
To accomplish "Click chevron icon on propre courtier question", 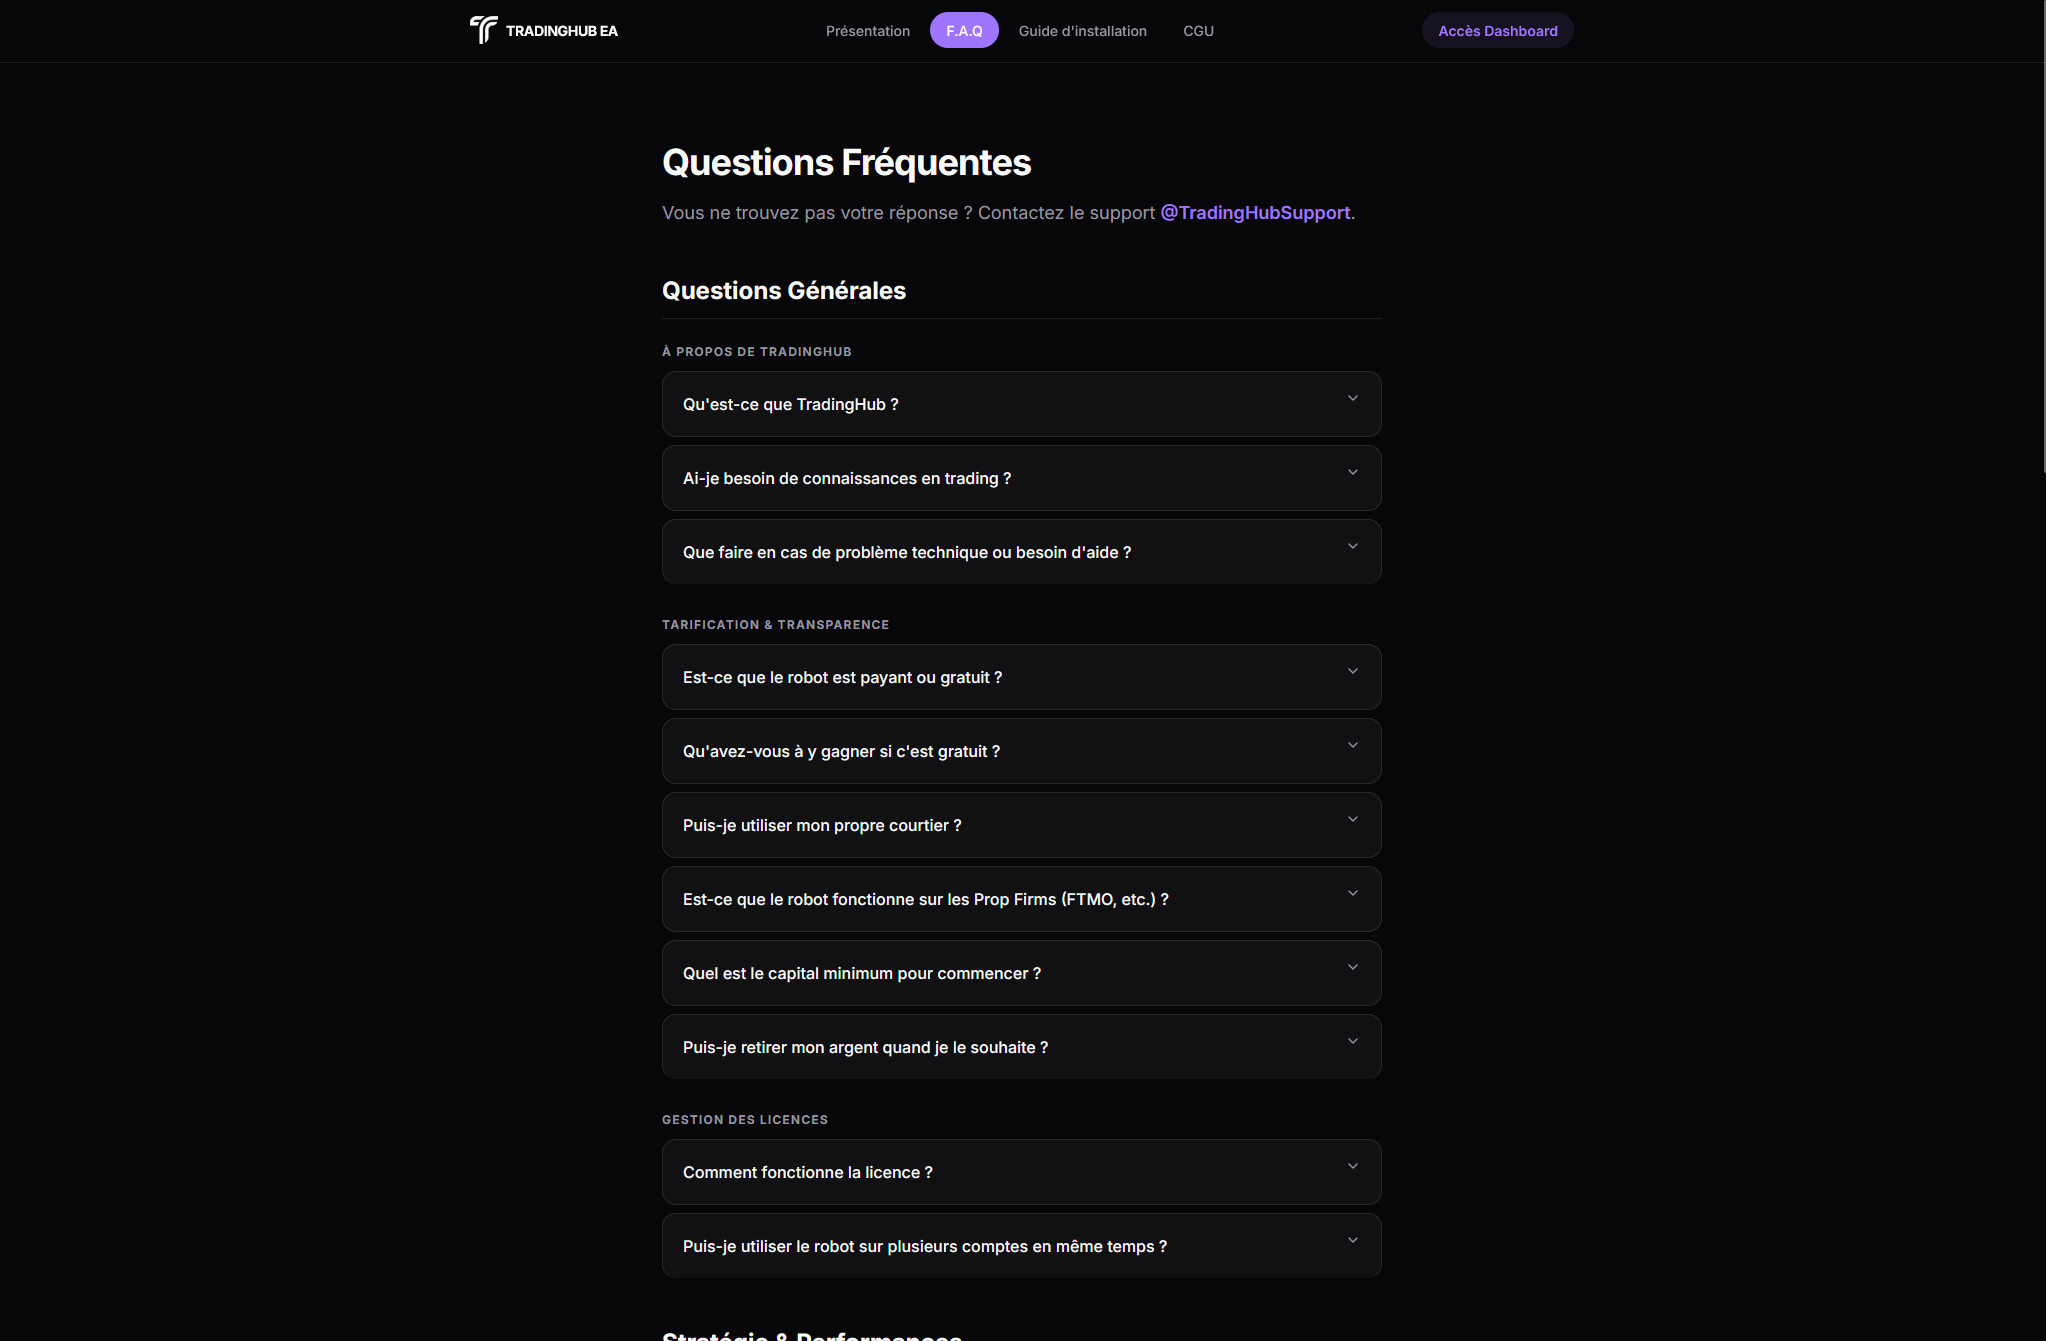I will coord(1352,819).
